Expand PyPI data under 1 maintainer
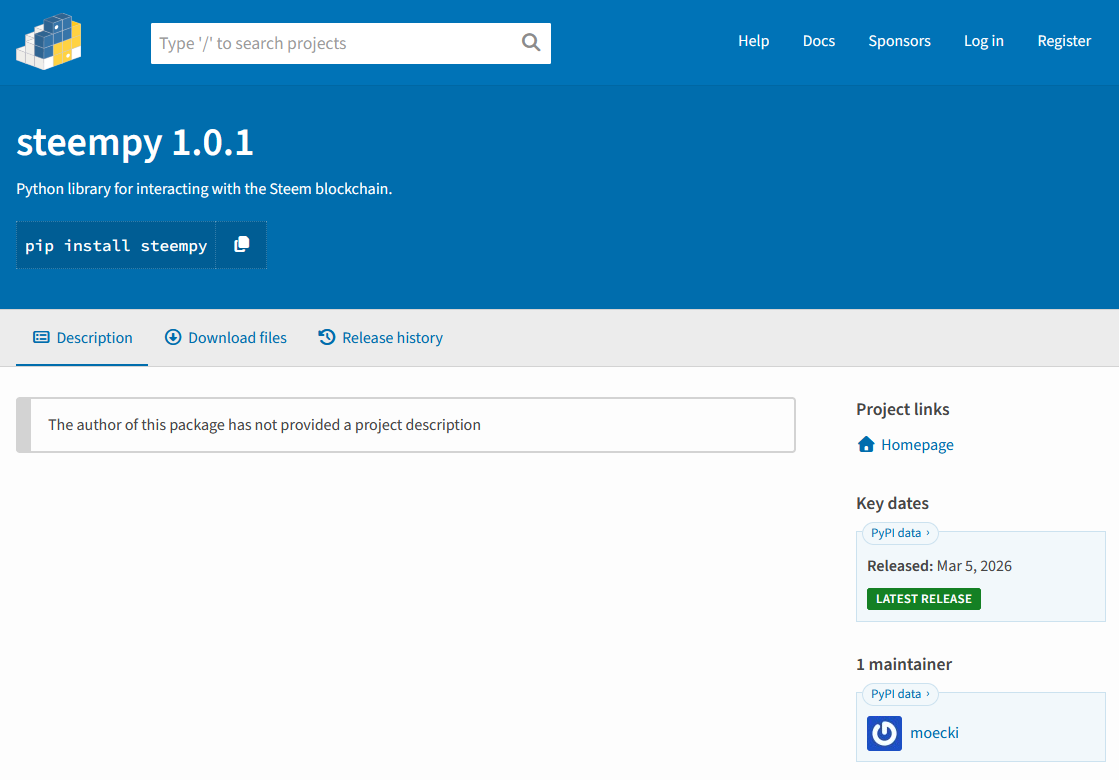 (x=900, y=694)
